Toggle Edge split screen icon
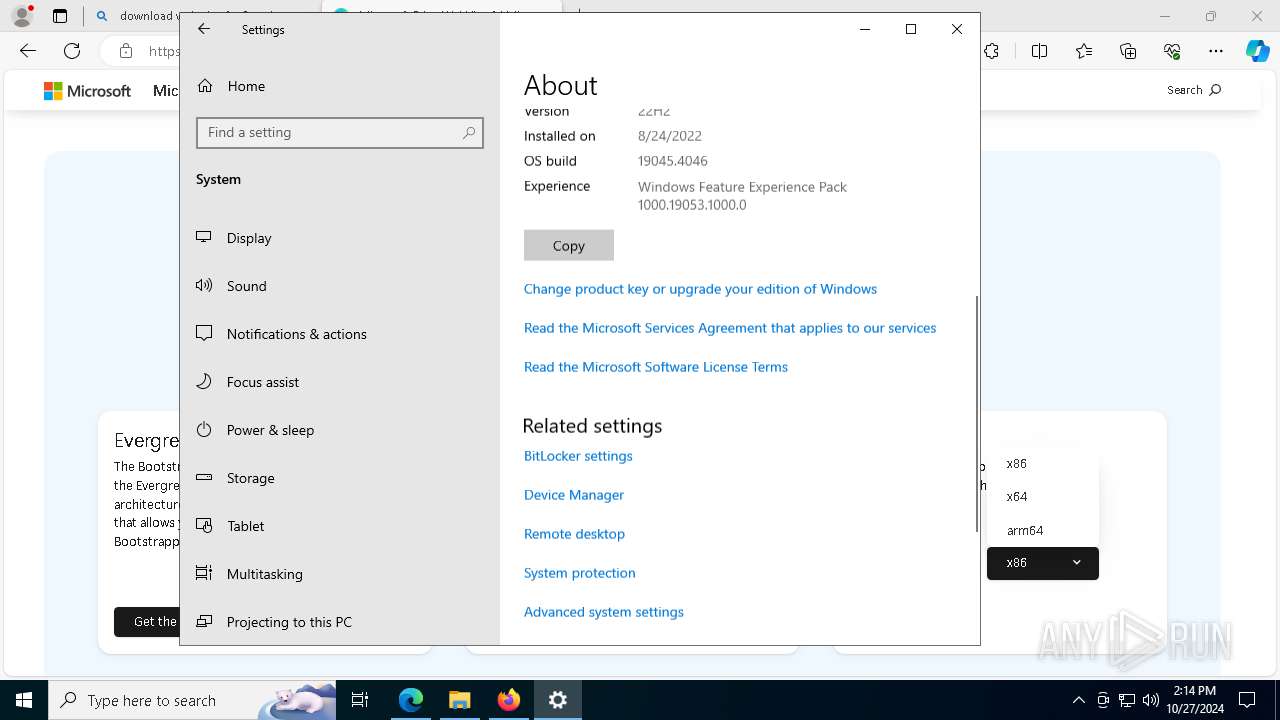Image resolution: width=1280 pixels, height=720 pixels. (x=1040, y=51)
